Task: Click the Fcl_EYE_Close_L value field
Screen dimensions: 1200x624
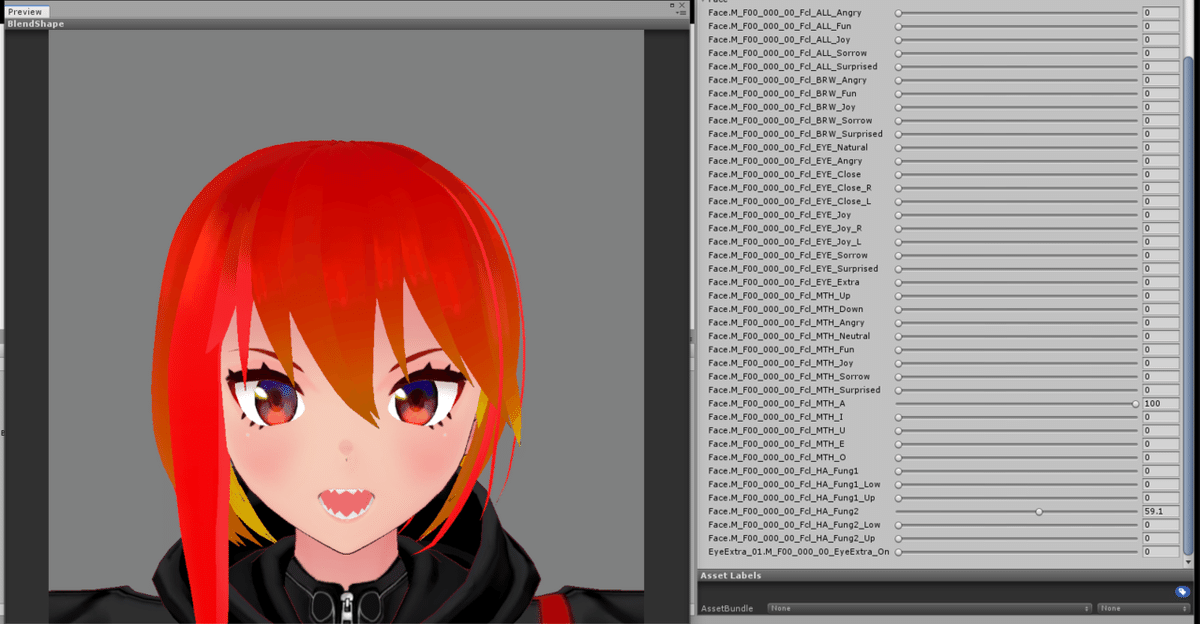Action: click(x=1161, y=201)
